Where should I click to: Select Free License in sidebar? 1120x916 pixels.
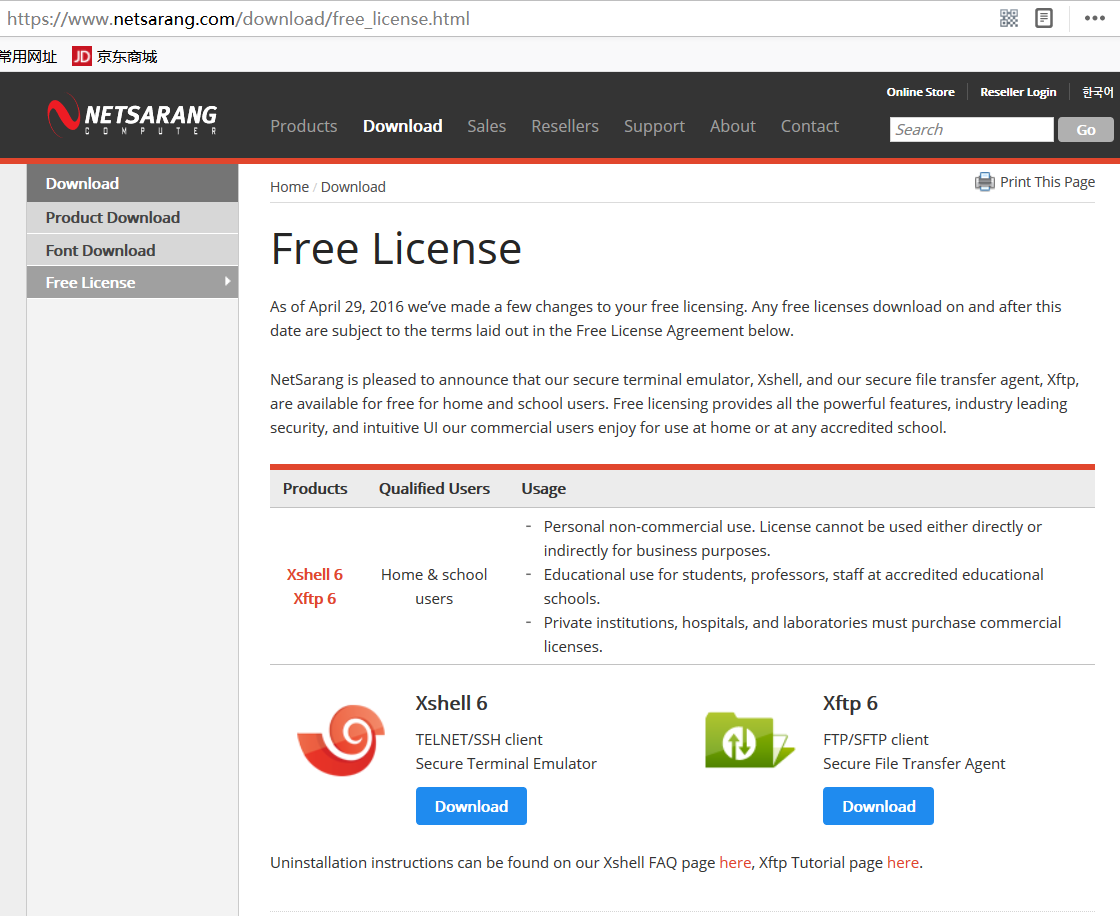click(132, 282)
